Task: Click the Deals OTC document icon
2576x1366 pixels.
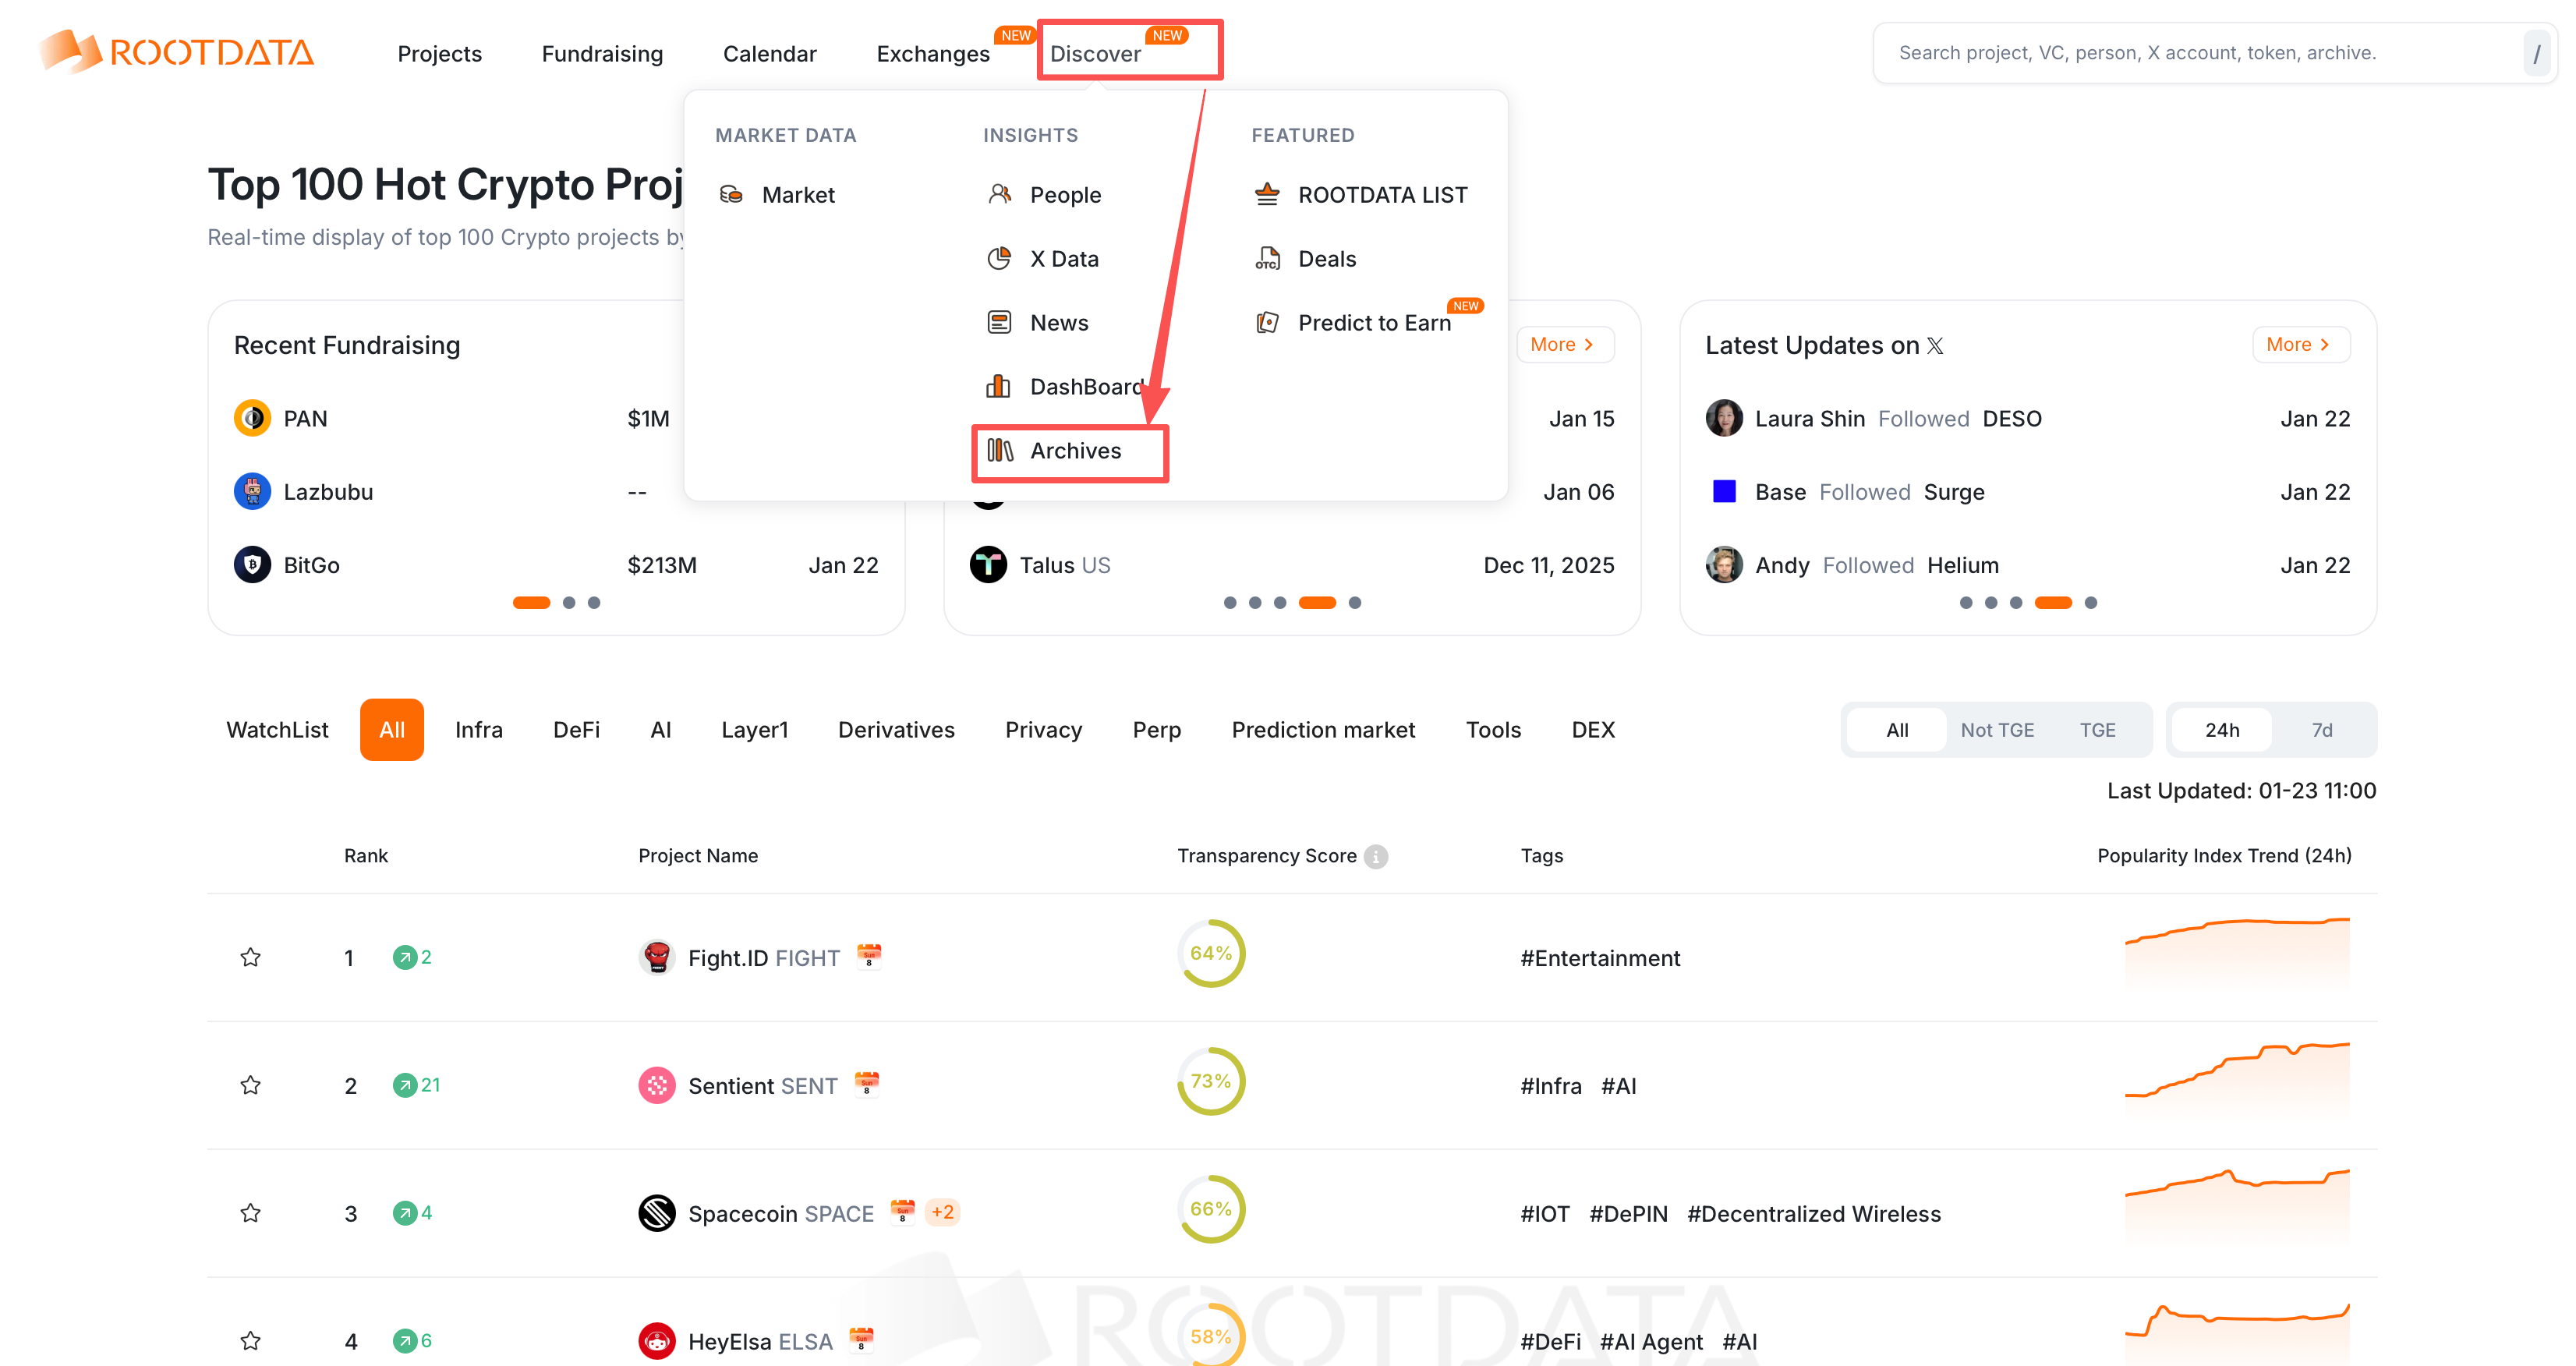Action: (1267, 259)
